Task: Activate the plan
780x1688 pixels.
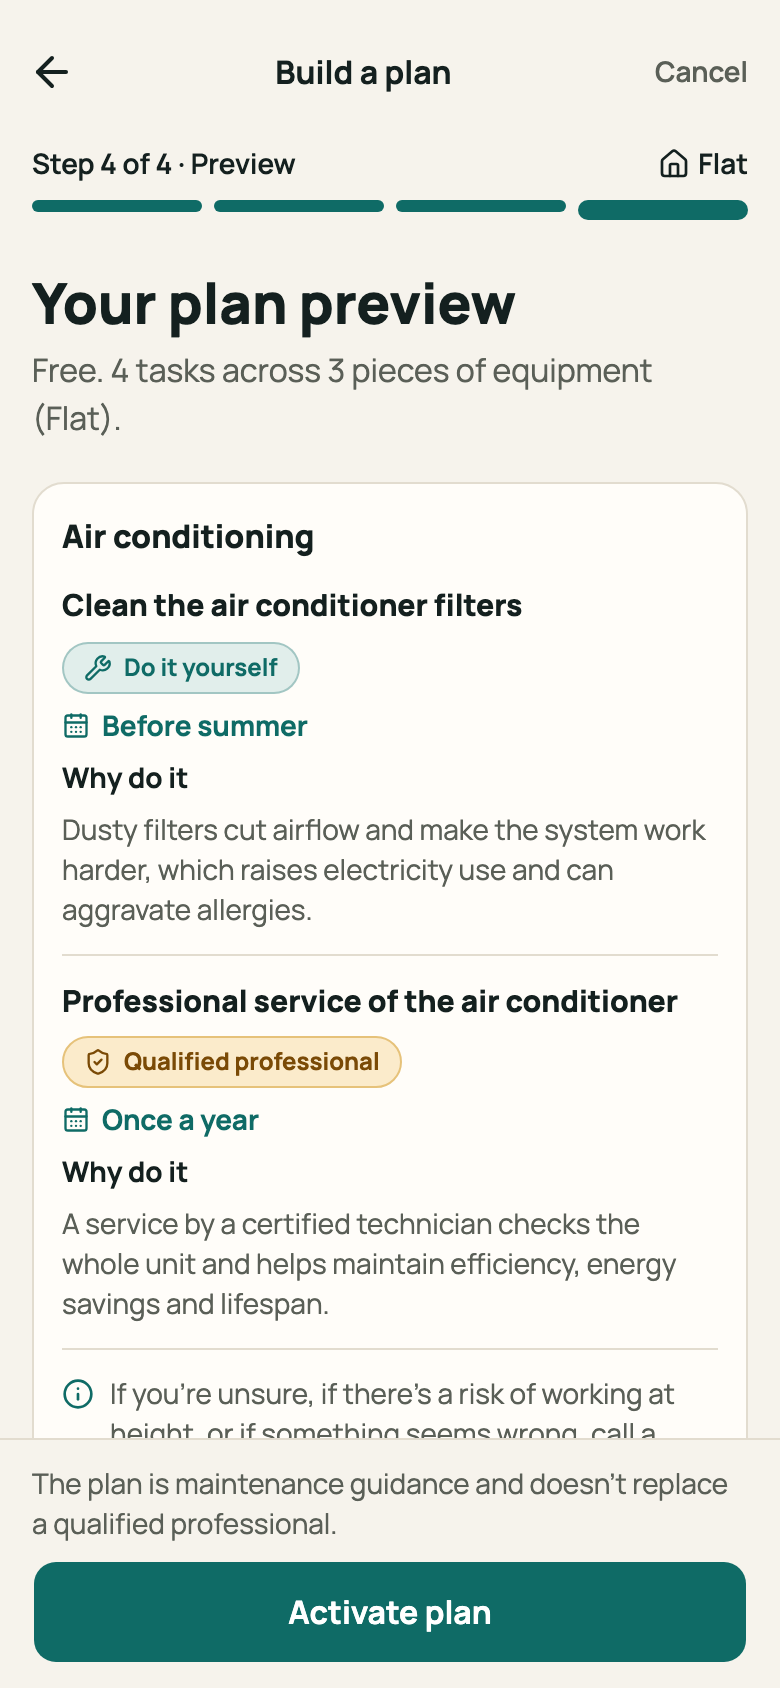Action: tap(390, 1612)
